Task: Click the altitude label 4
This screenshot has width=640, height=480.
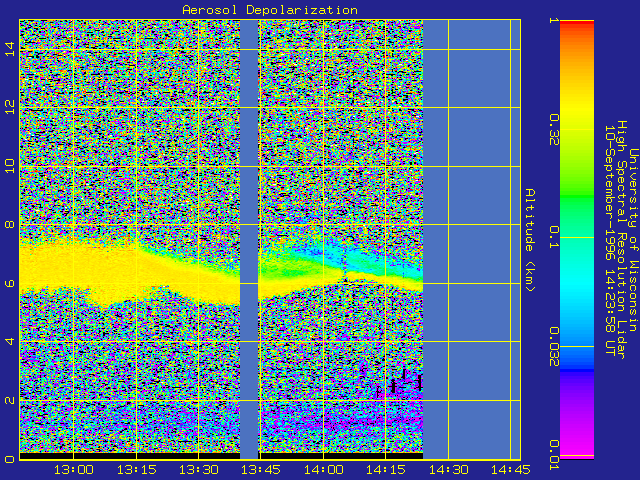Action: point(10,341)
